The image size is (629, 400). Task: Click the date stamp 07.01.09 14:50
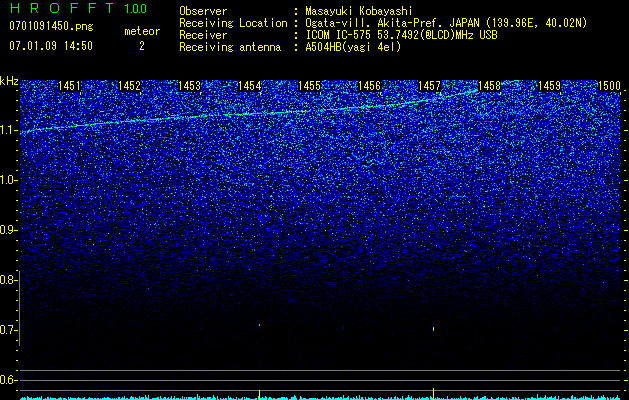51,46
